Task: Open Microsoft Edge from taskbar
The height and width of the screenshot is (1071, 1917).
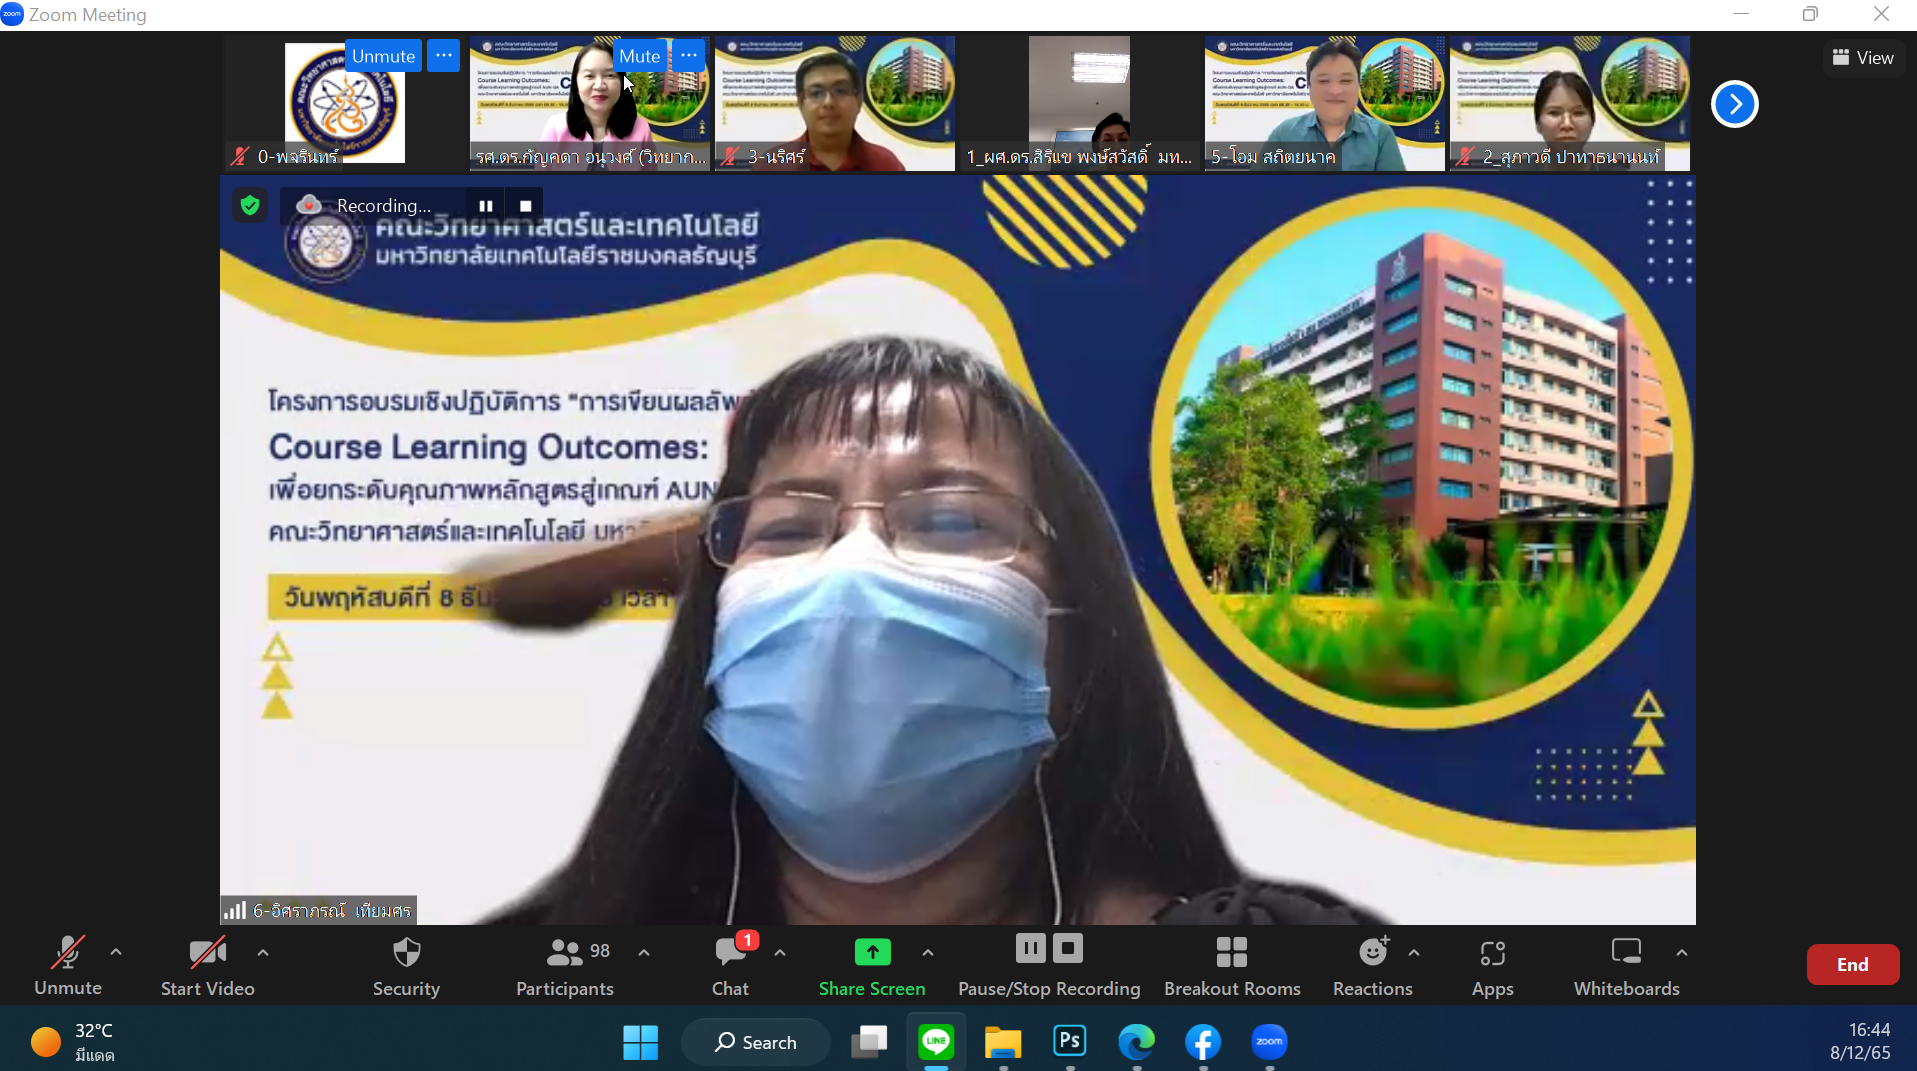Action: (1136, 1042)
